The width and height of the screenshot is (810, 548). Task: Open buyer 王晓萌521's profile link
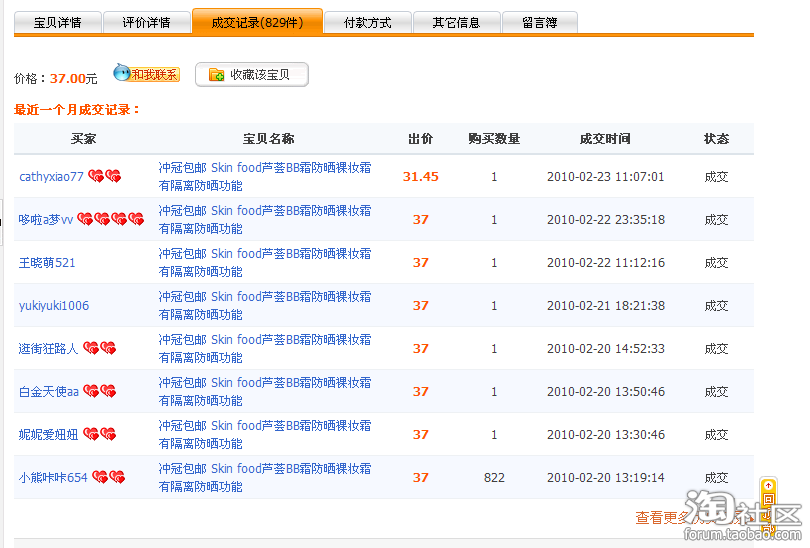pyautogui.click(x=47, y=263)
